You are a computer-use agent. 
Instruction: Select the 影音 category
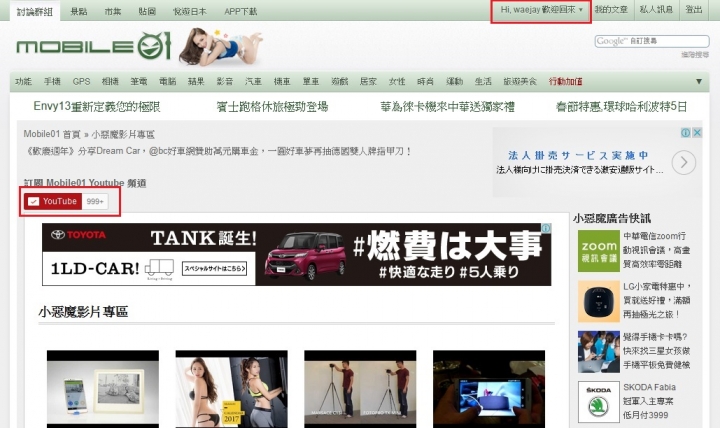(225, 82)
